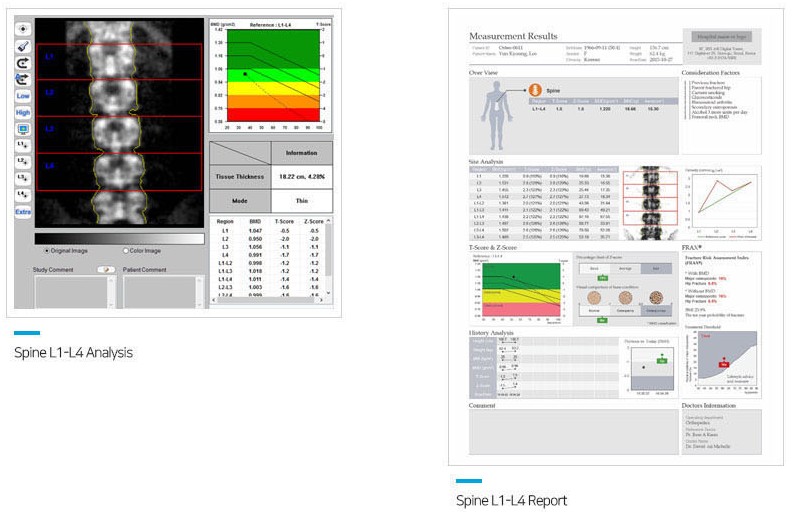Select the Color Image radio button
Viewport: 792px width, 512px height.
[x=126, y=250]
